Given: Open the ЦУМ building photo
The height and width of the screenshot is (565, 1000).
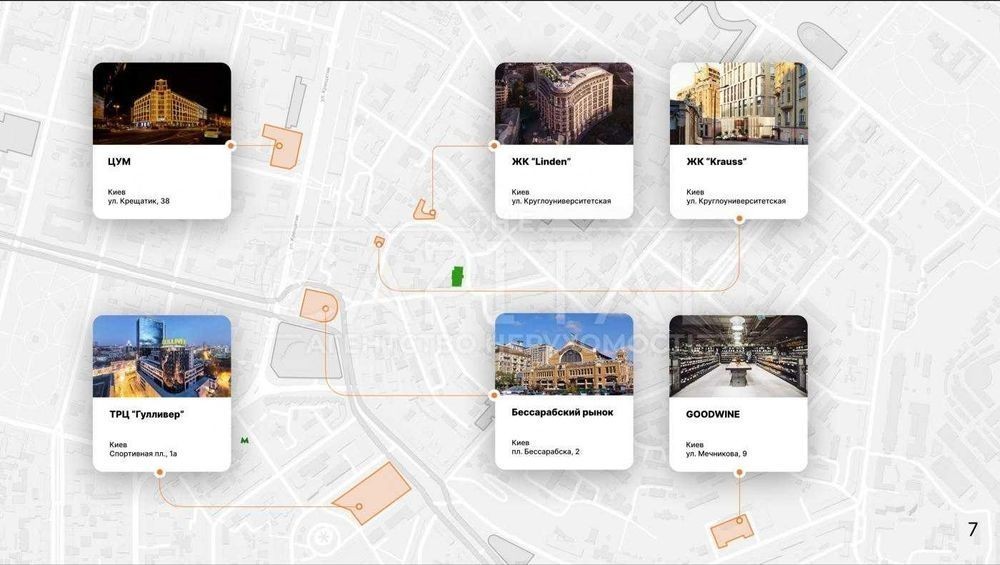Looking at the screenshot, I should tap(162, 103).
